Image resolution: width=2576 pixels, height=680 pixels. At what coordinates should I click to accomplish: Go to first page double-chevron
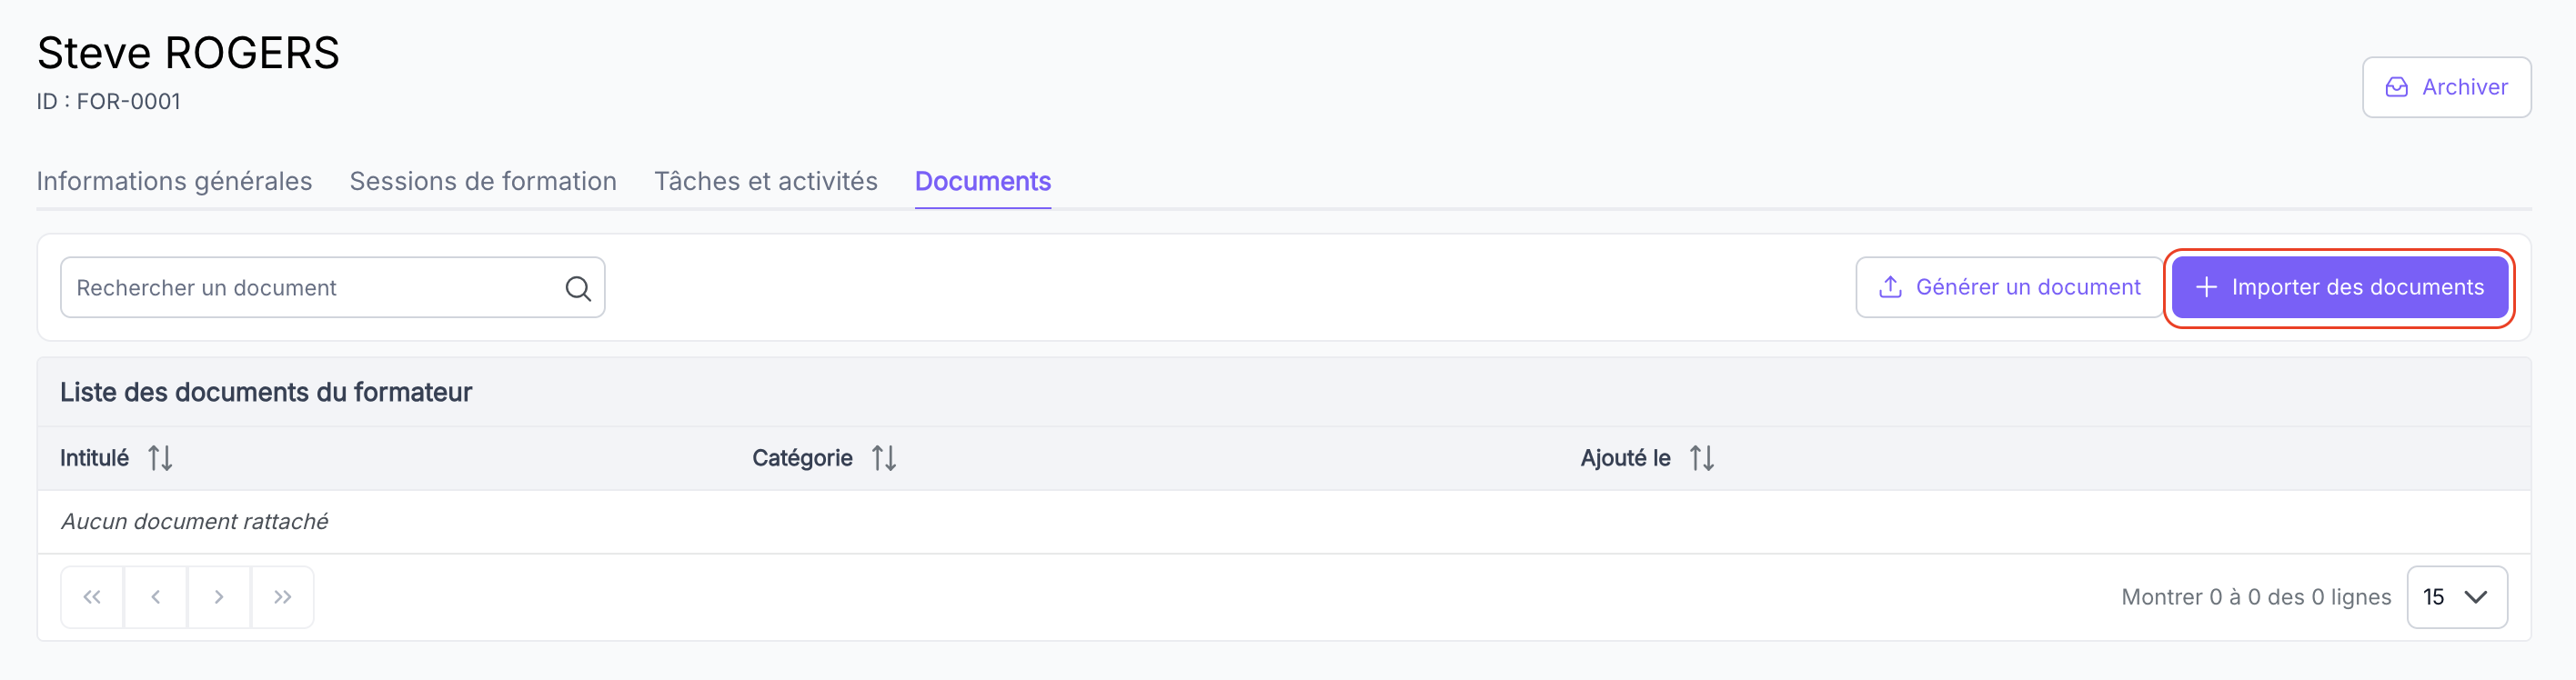point(92,597)
